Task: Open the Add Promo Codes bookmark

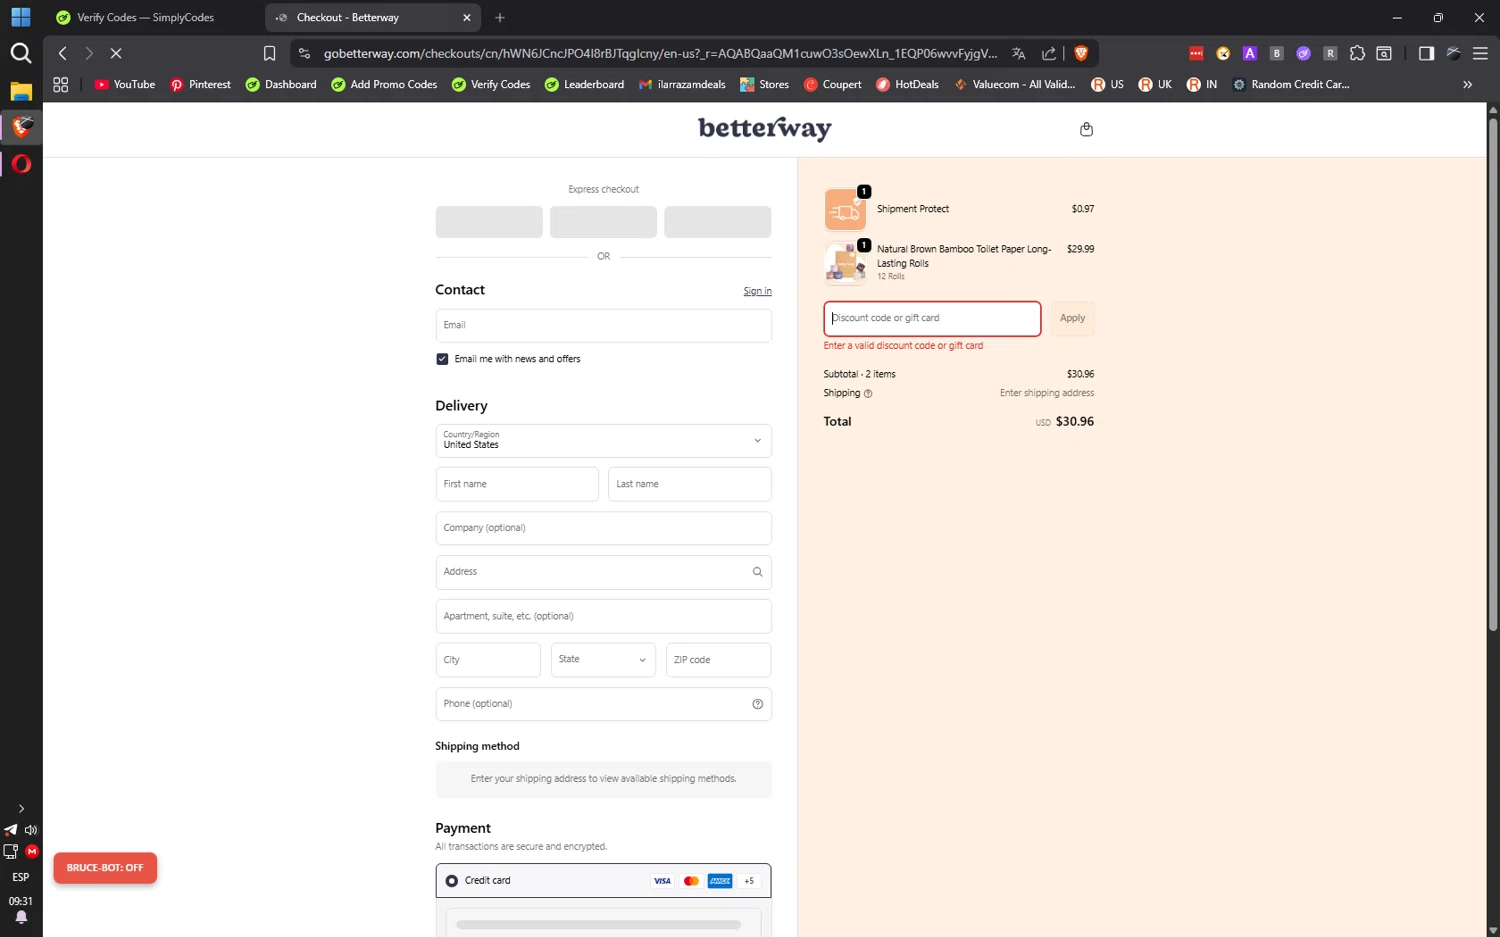Action: (384, 85)
